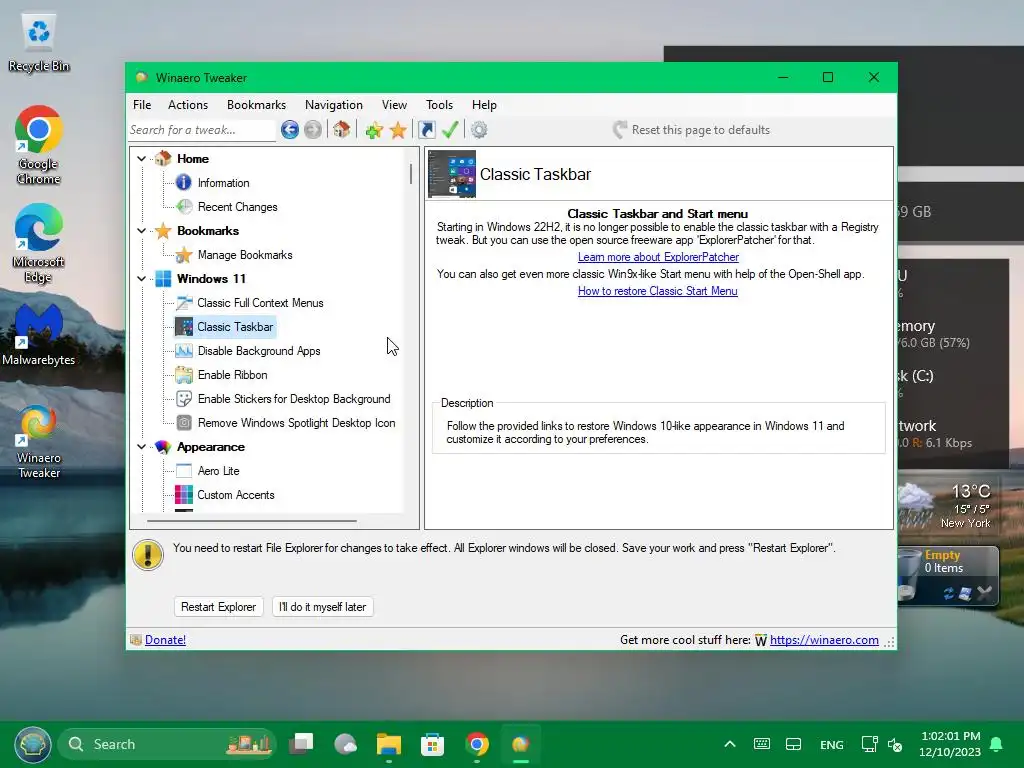Select Aero Lite tree item
This screenshot has height=768, width=1024.
(218, 471)
